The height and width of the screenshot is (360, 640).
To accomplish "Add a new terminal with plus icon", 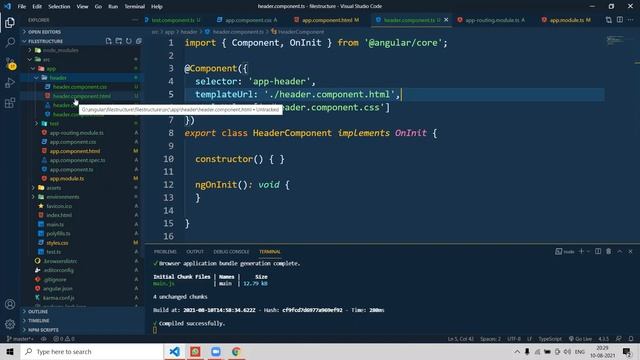I will (x=581, y=251).
